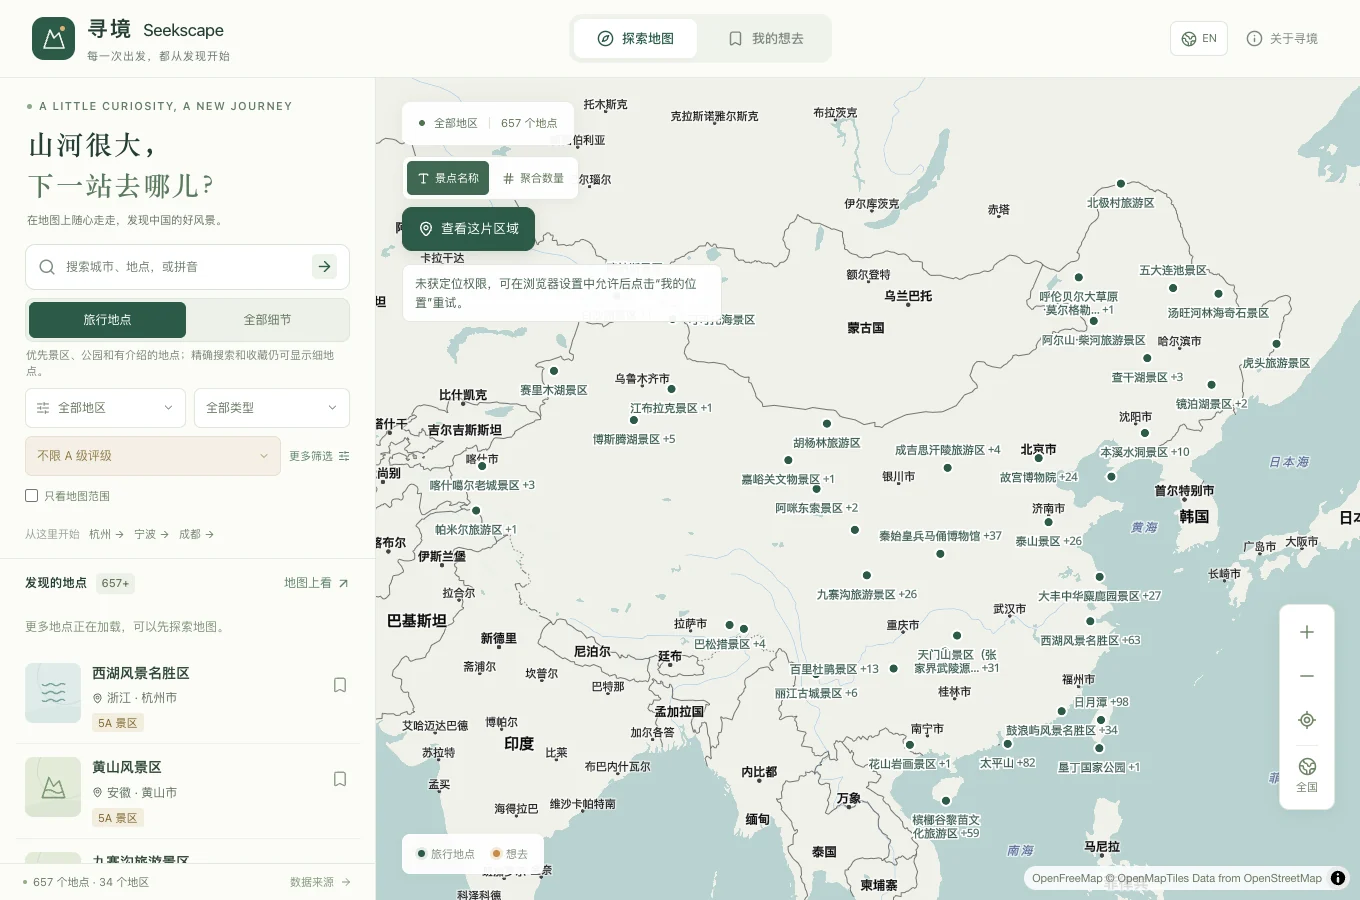This screenshot has width=1360, height=900.
Task: Select 西湖风景名胜区 +63 map label
Action: coord(1090,640)
